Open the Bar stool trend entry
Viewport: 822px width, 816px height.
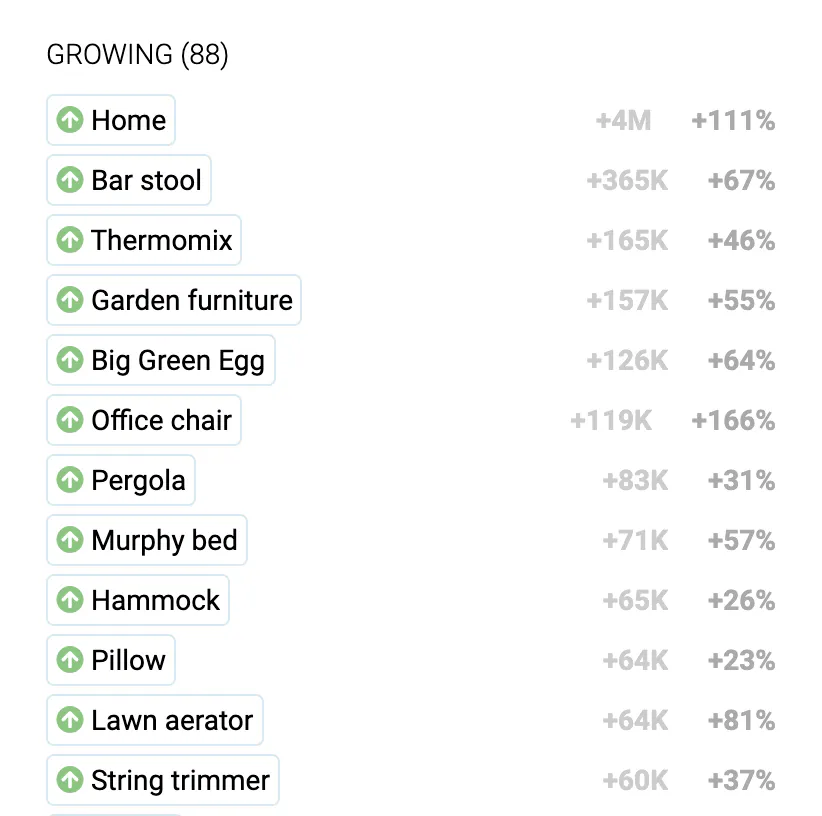(129, 180)
